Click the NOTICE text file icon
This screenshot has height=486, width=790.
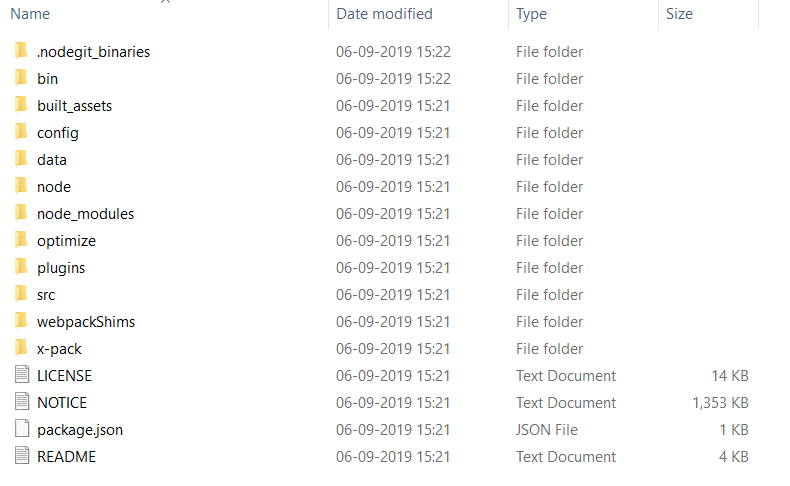tap(22, 402)
